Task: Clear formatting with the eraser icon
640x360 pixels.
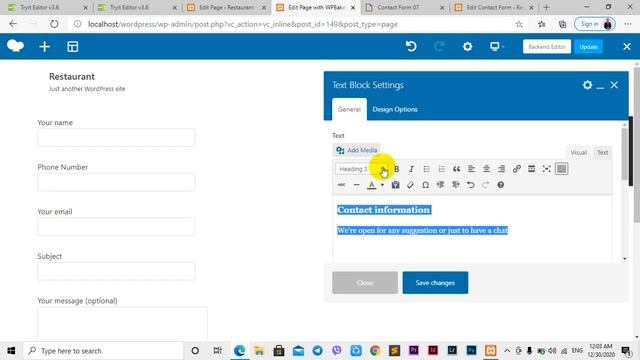Action: tap(410, 185)
